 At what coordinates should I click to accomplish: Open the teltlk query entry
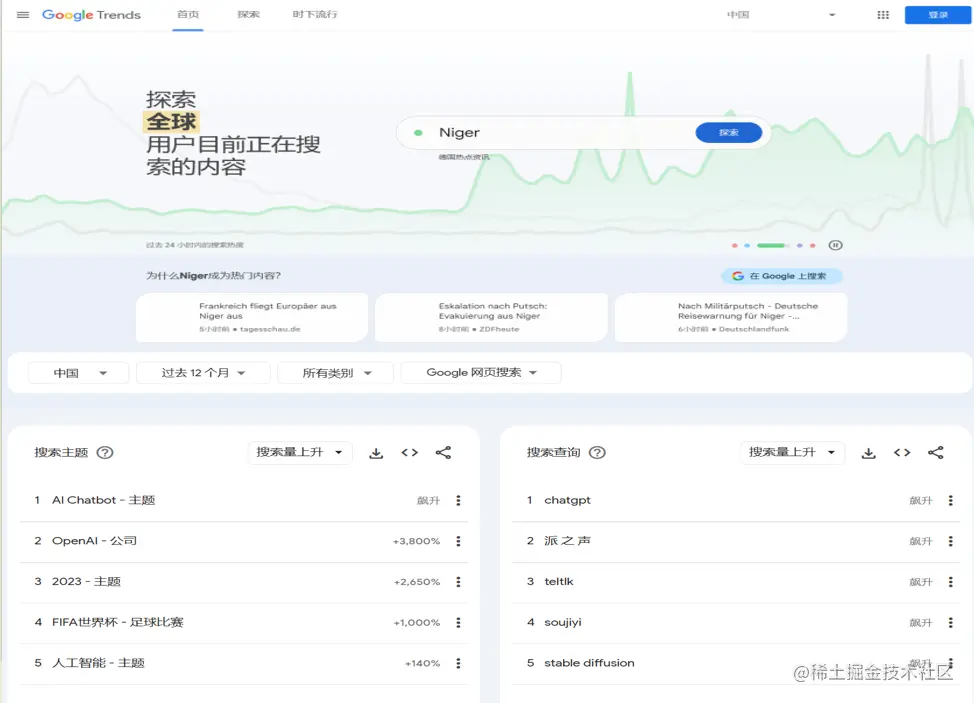558,582
